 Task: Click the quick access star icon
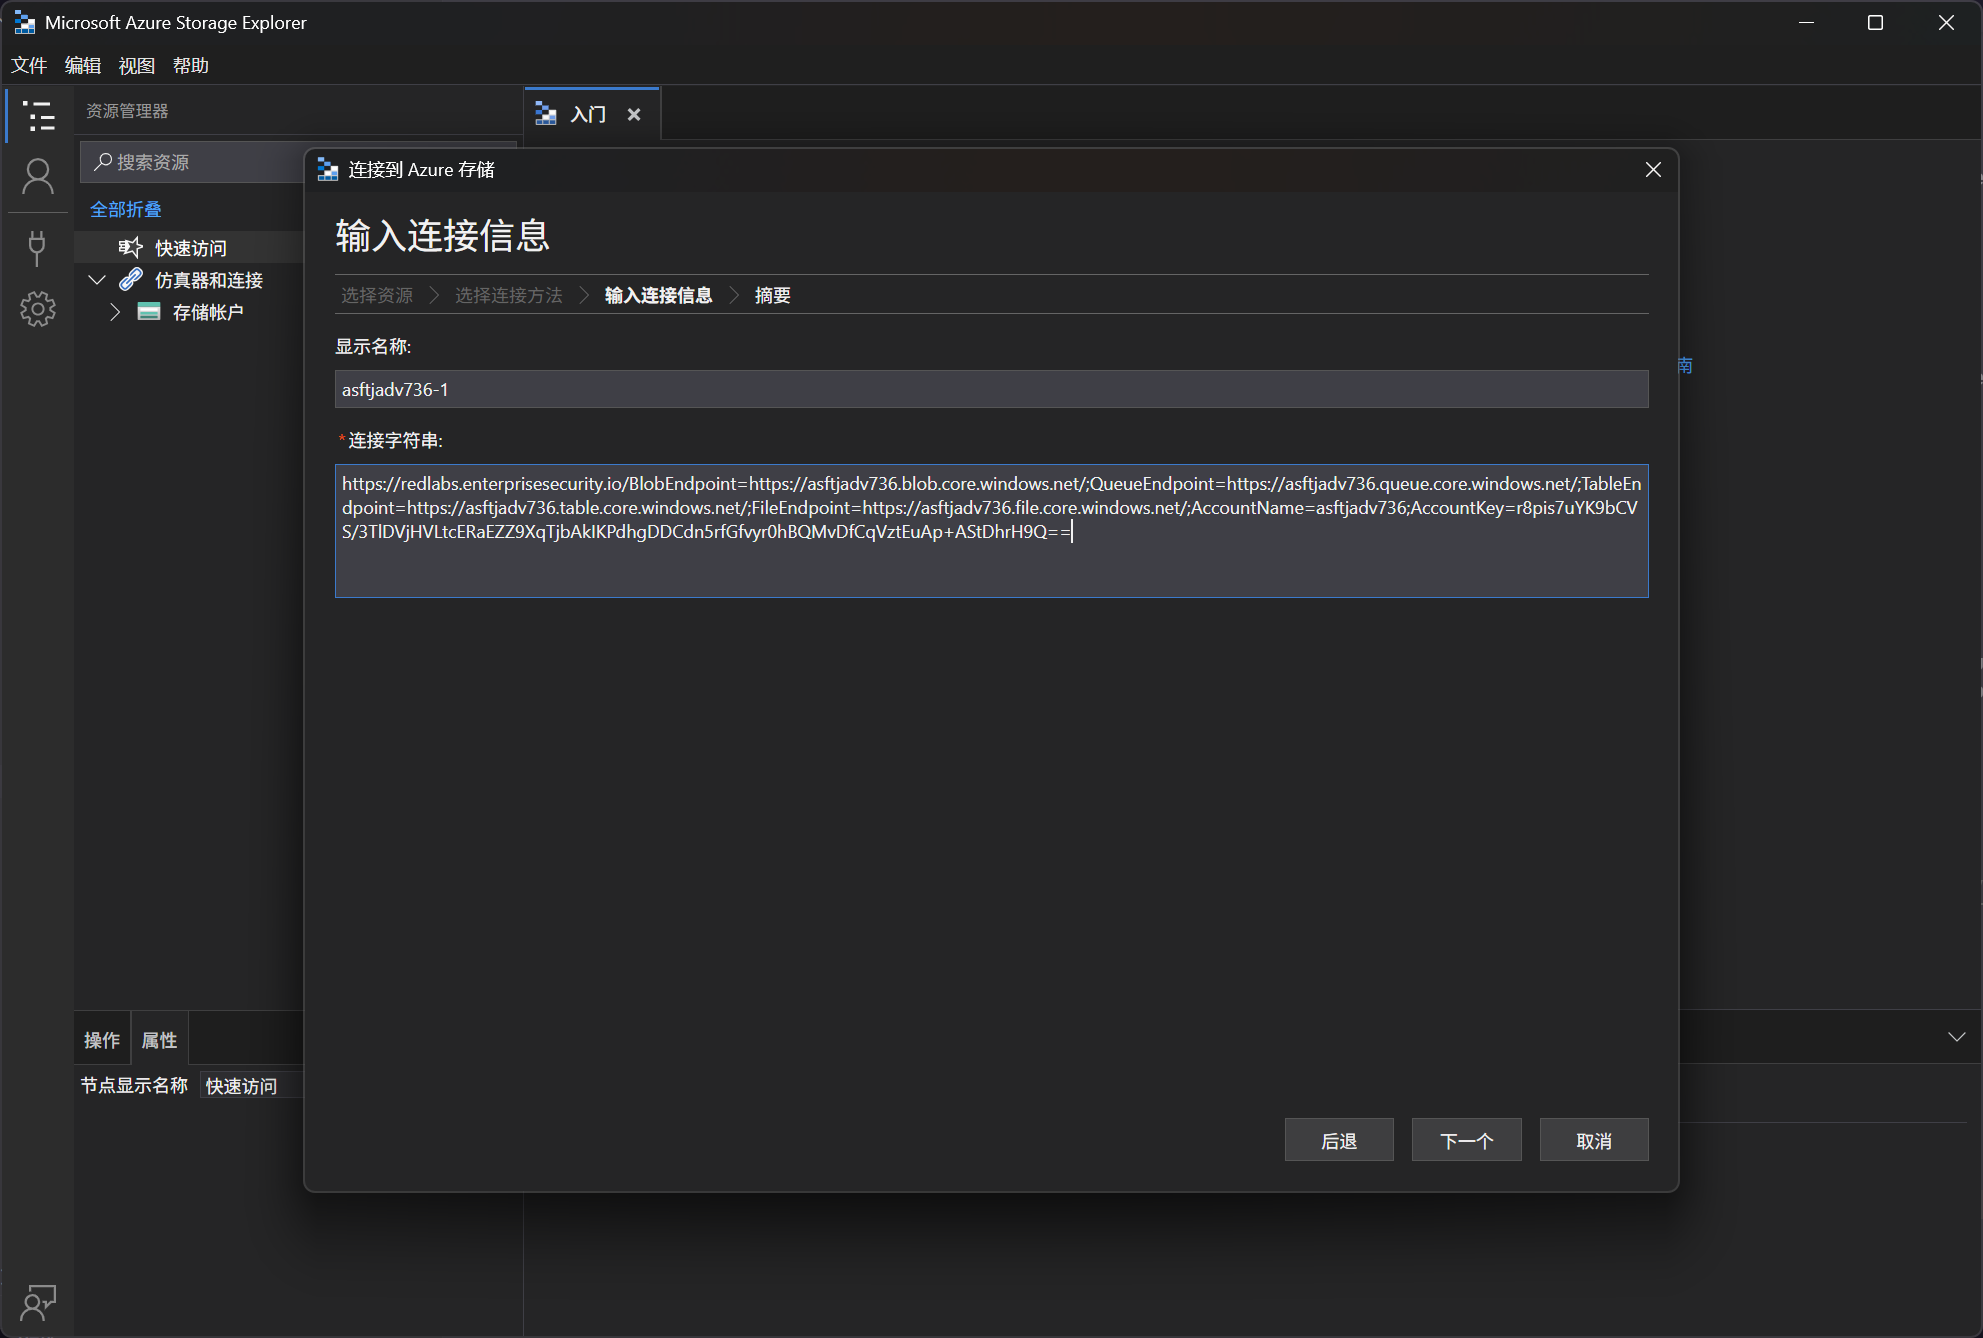point(130,247)
